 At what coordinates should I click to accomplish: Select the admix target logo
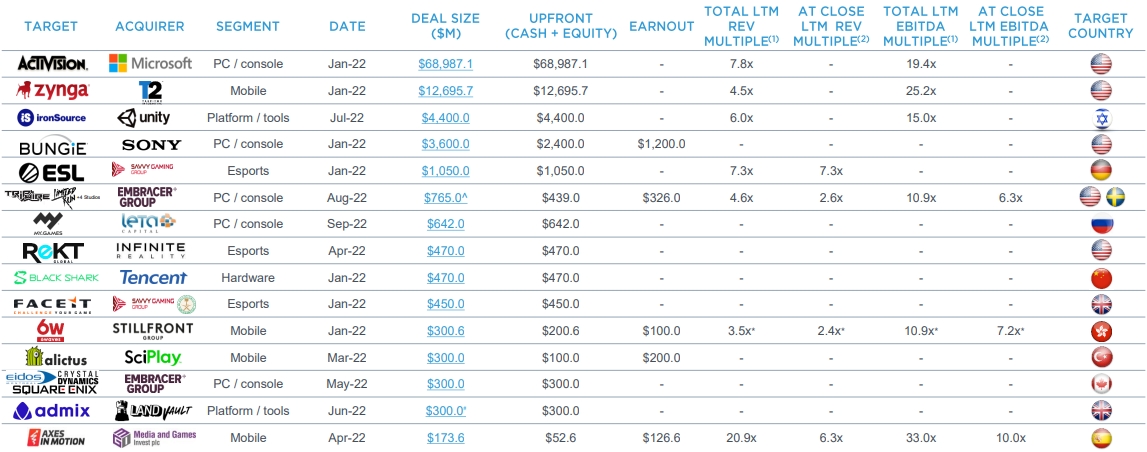(x=52, y=411)
